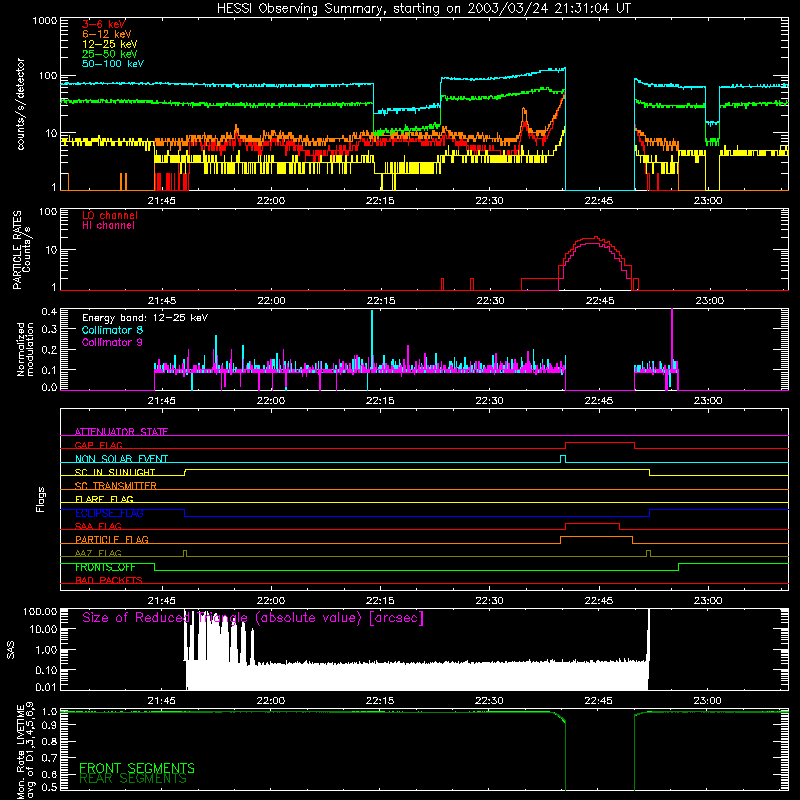Click the 6-12 keV peak near 22:35
The width and height of the screenshot is (800, 800).
(x=524, y=116)
